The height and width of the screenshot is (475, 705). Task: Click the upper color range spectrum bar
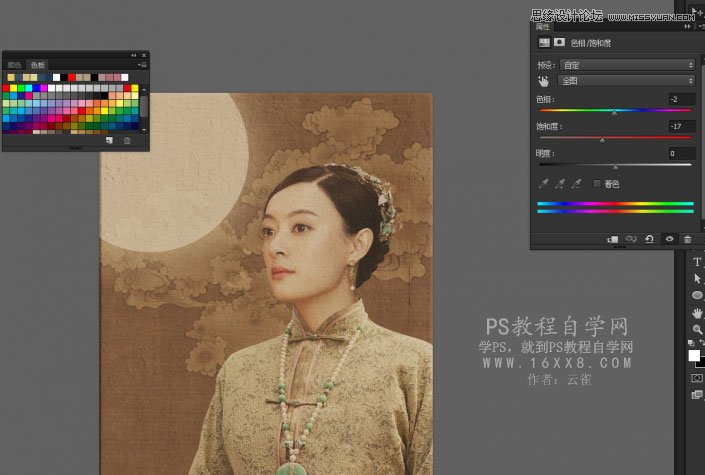(615, 204)
